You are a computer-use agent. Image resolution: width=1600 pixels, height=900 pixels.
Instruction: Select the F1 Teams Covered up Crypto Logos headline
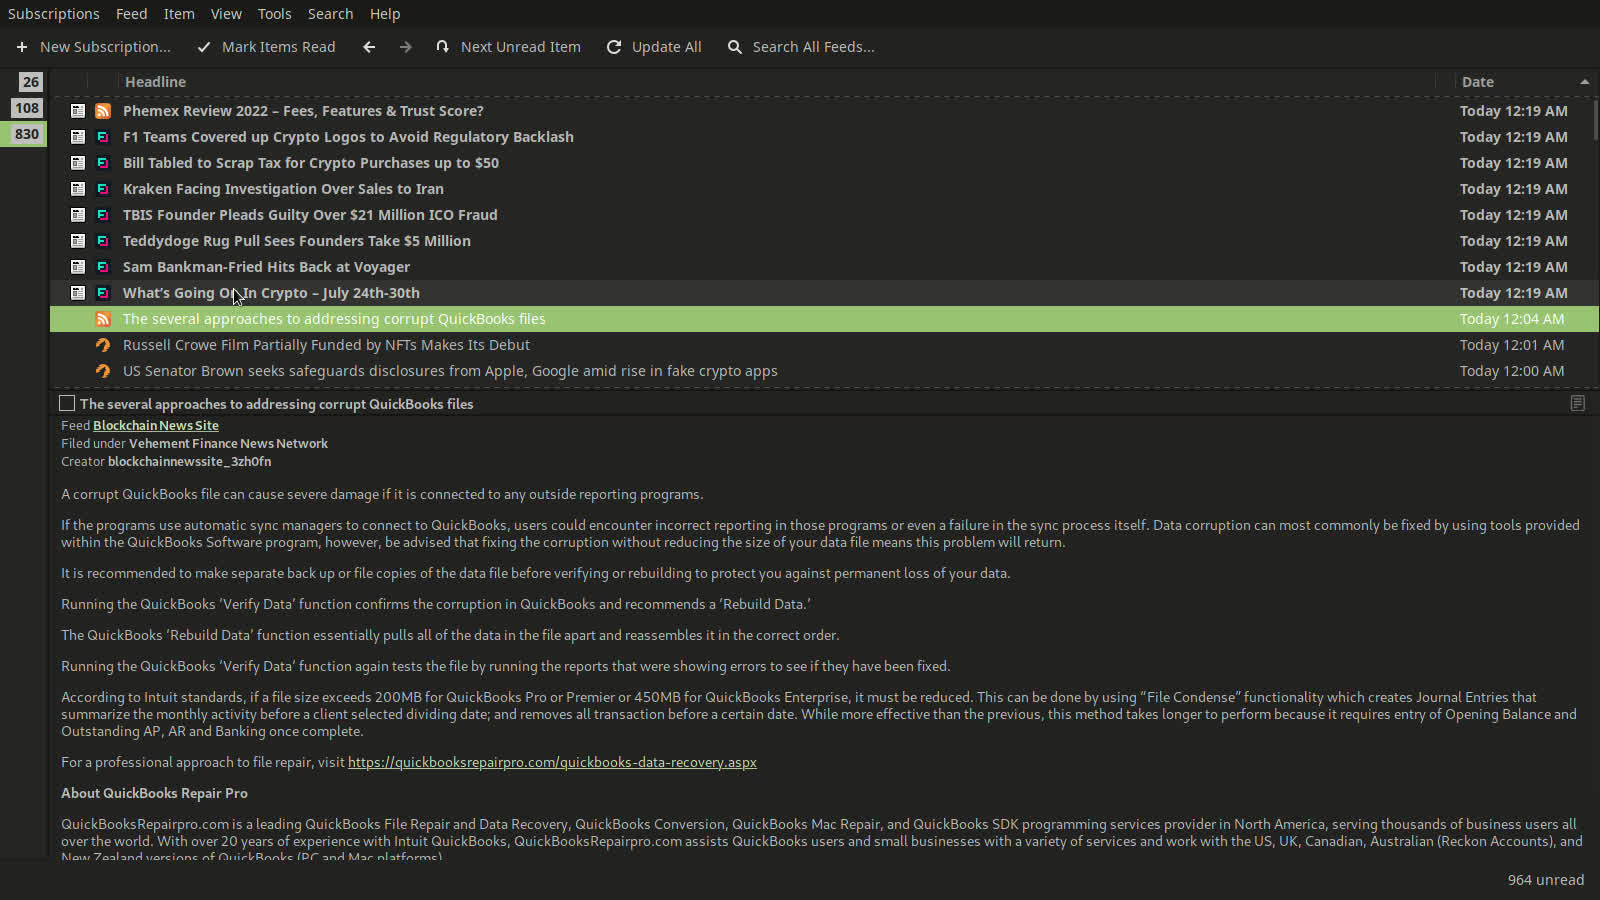pos(348,137)
